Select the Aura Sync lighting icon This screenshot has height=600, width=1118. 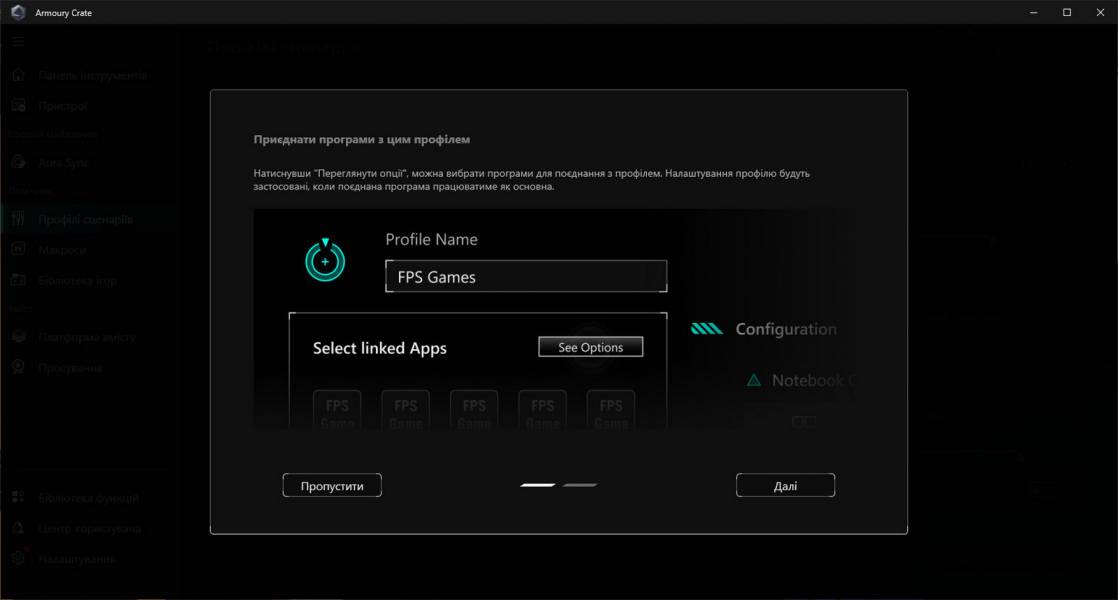tap(18, 162)
